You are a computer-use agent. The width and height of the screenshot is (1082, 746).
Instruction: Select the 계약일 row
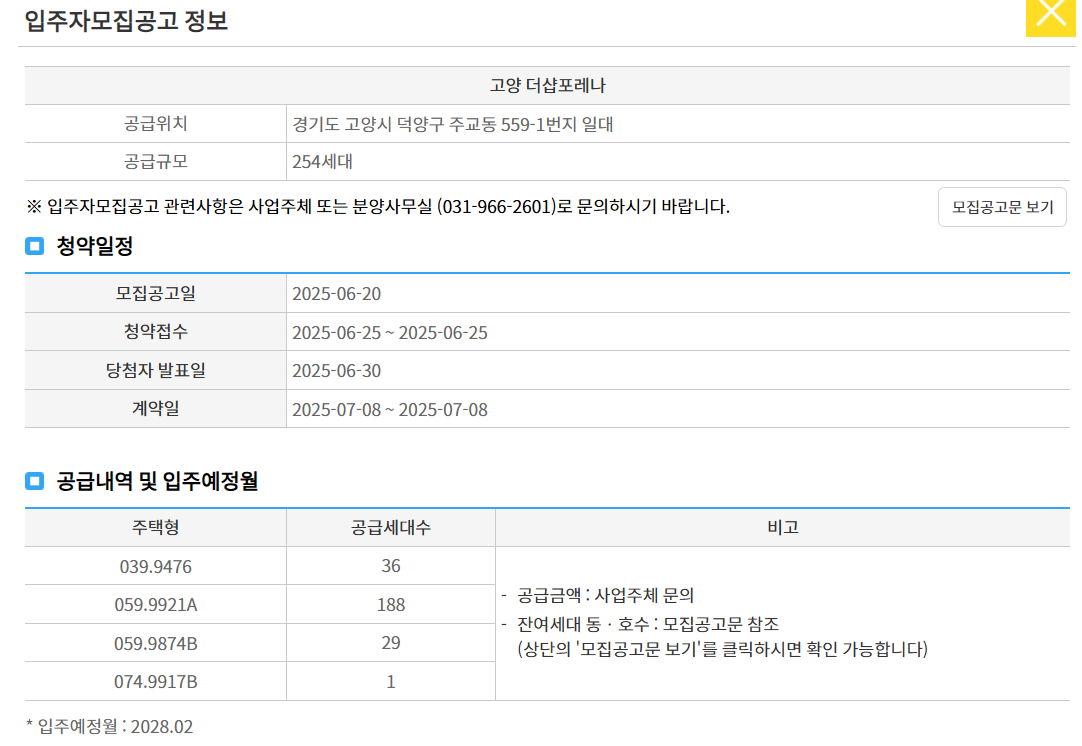click(389, 407)
